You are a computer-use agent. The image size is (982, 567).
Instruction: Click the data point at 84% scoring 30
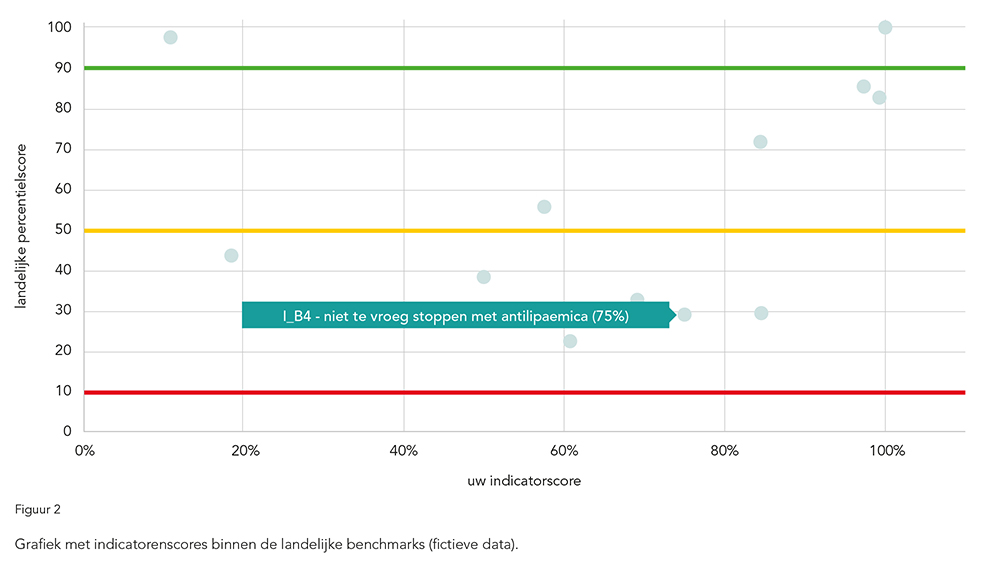pos(761,313)
